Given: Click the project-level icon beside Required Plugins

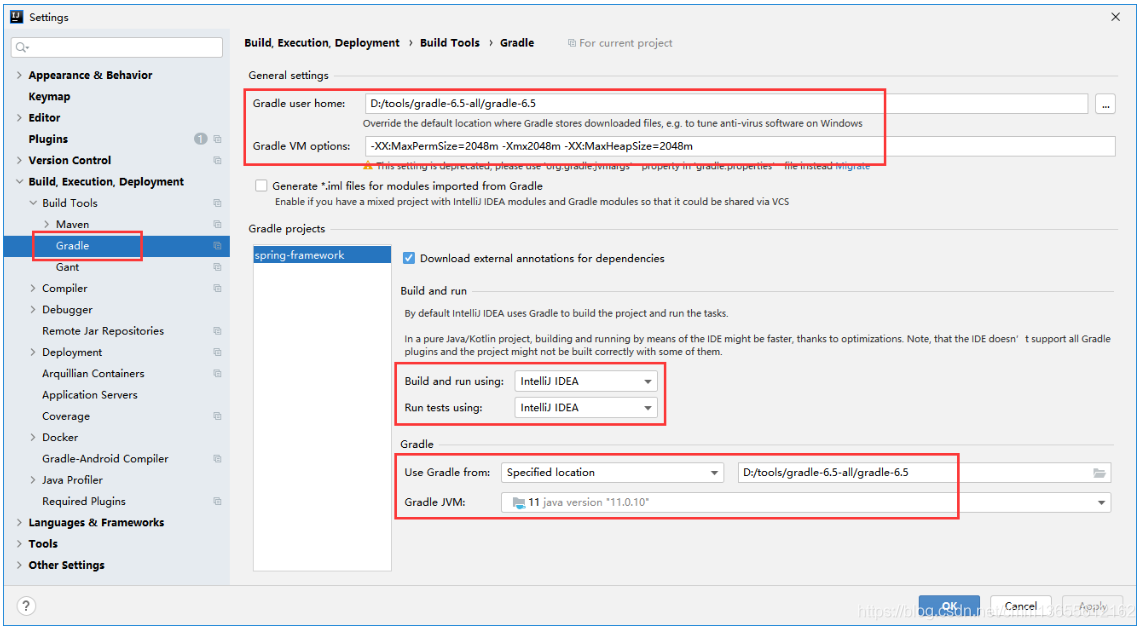Looking at the screenshot, I should pos(218,502).
